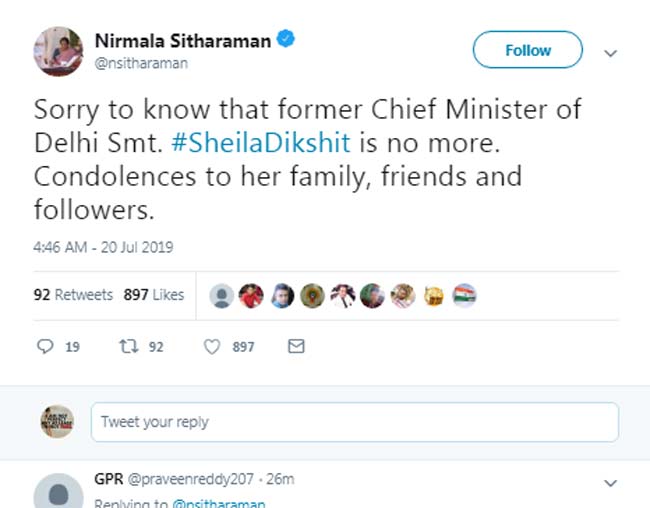Viewport: 650px width, 508px height.
Task: Click the Indian flag liker avatar
Action: pyautogui.click(x=464, y=295)
